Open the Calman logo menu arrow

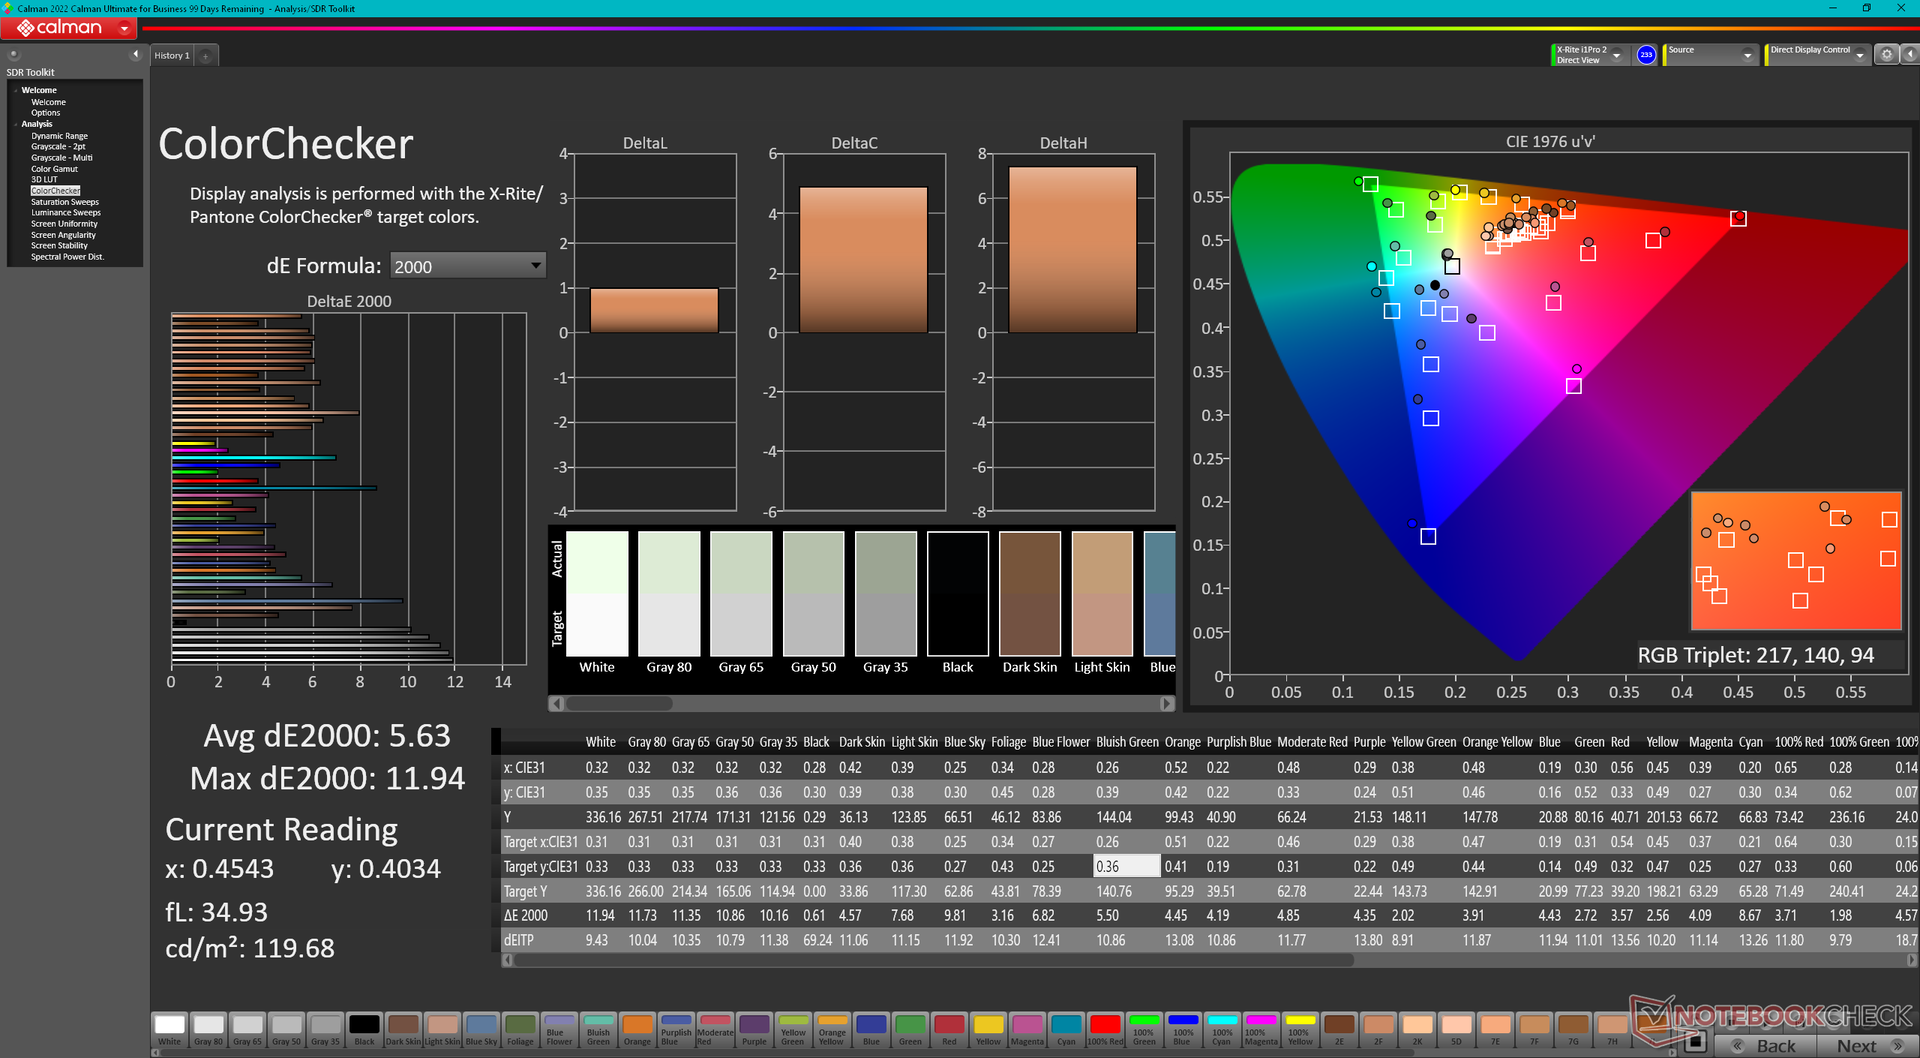(124, 28)
